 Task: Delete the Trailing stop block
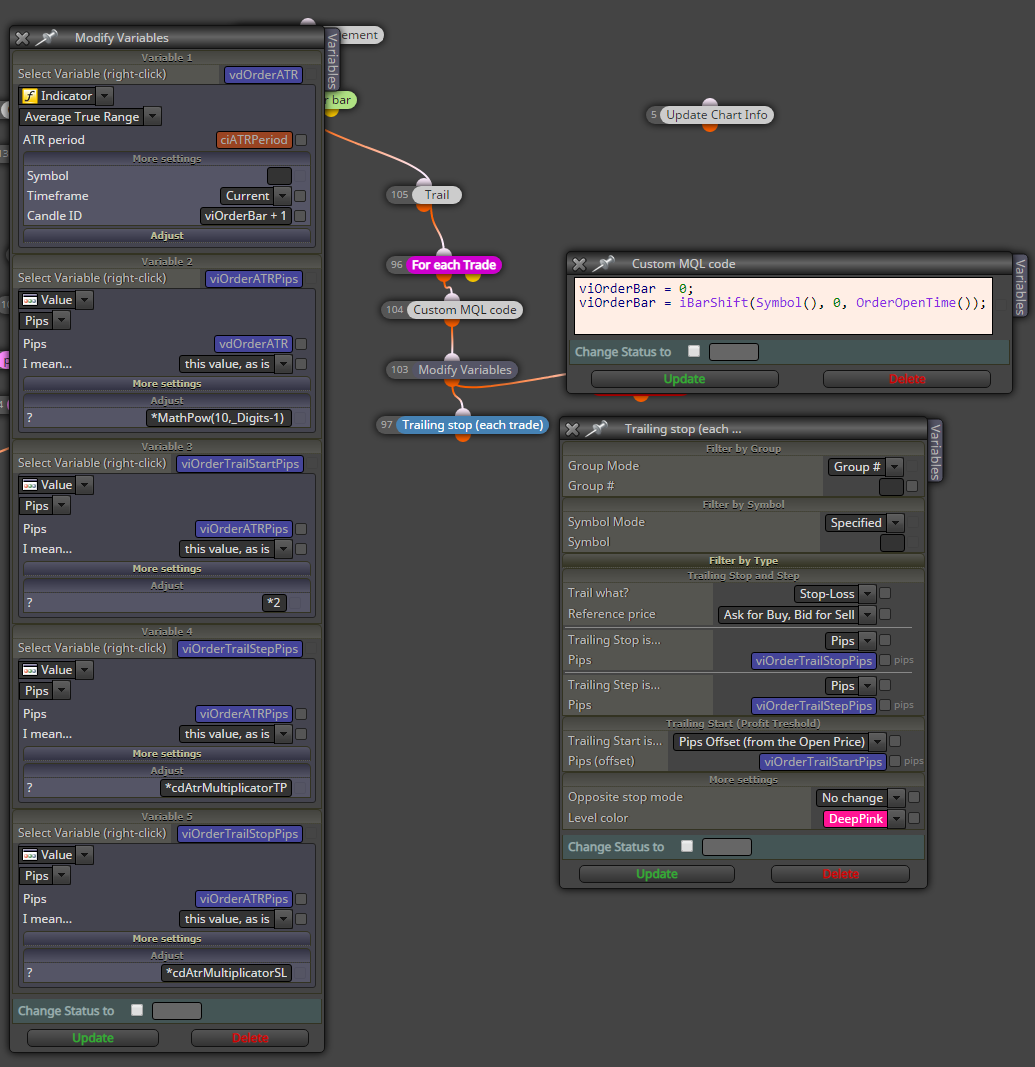tap(840, 874)
